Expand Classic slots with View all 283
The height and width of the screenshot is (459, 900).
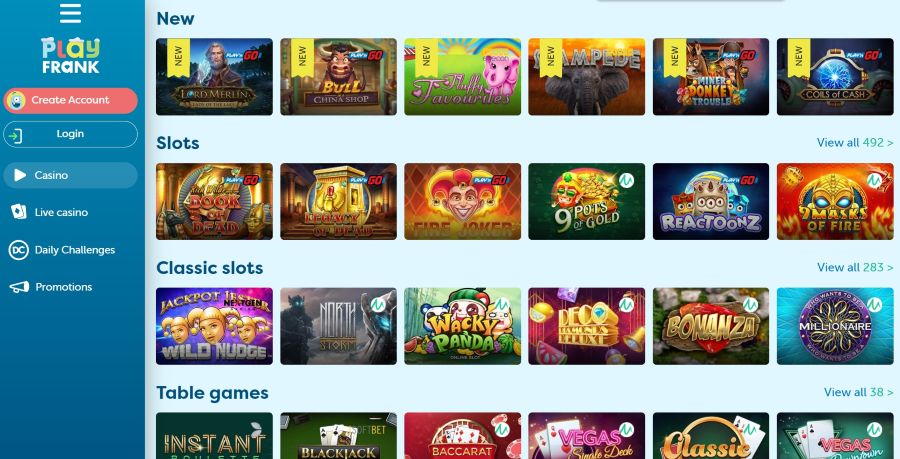pyautogui.click(x=855, y=267)
